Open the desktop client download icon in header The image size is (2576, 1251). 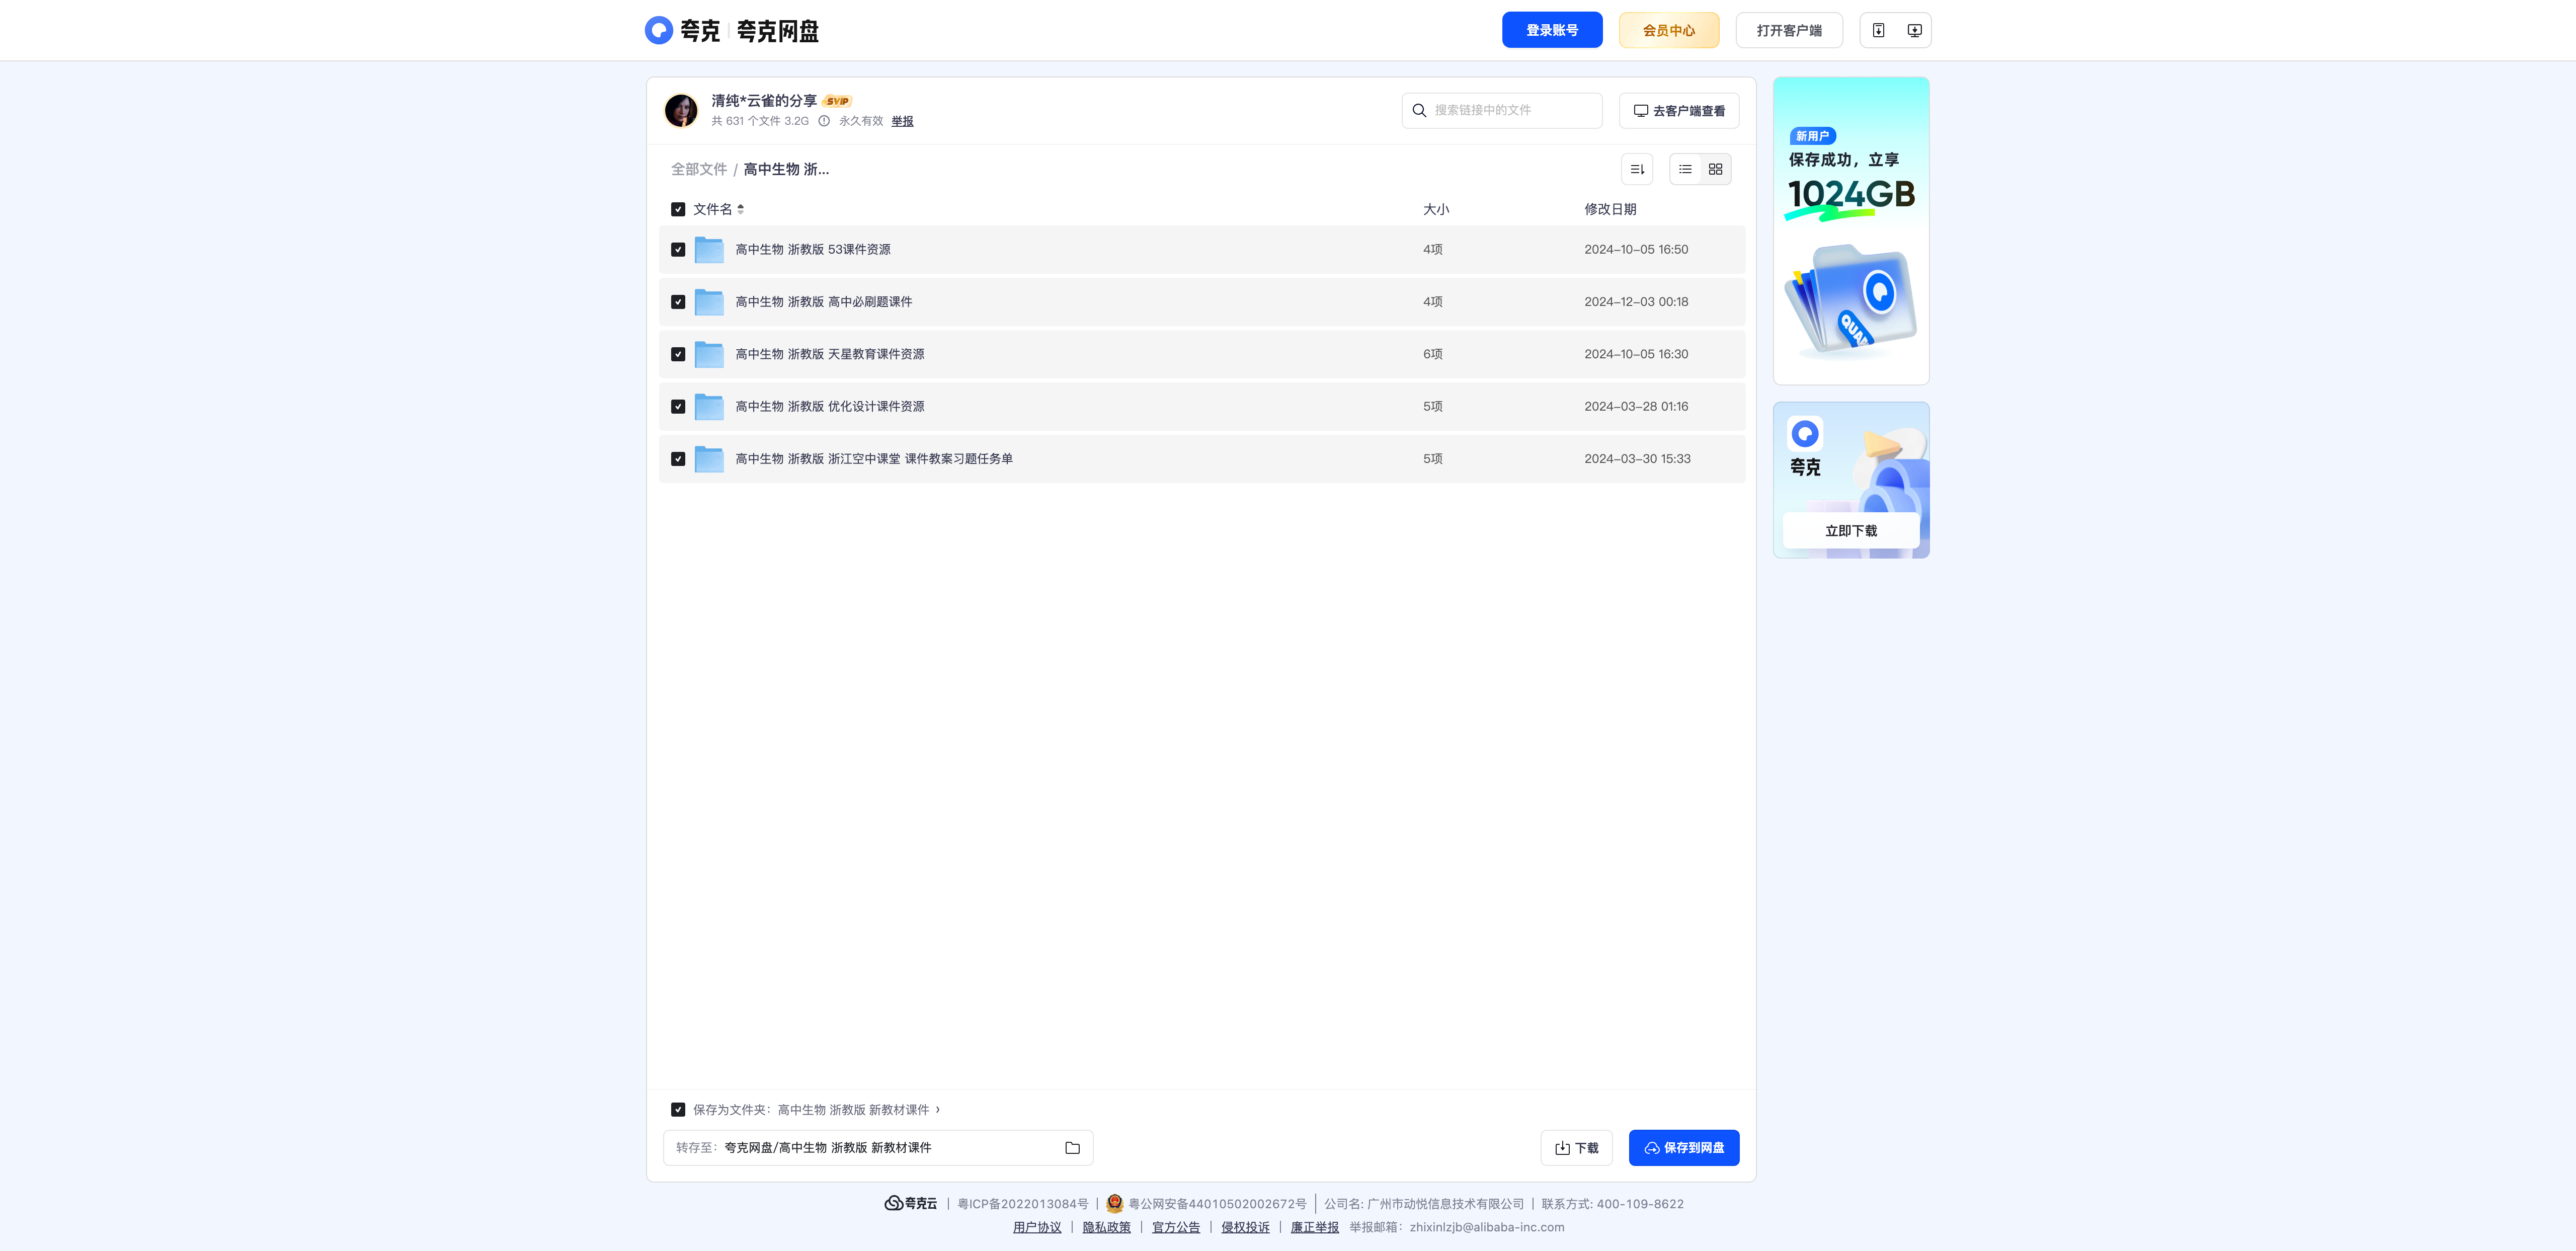tap(1914, 30)
